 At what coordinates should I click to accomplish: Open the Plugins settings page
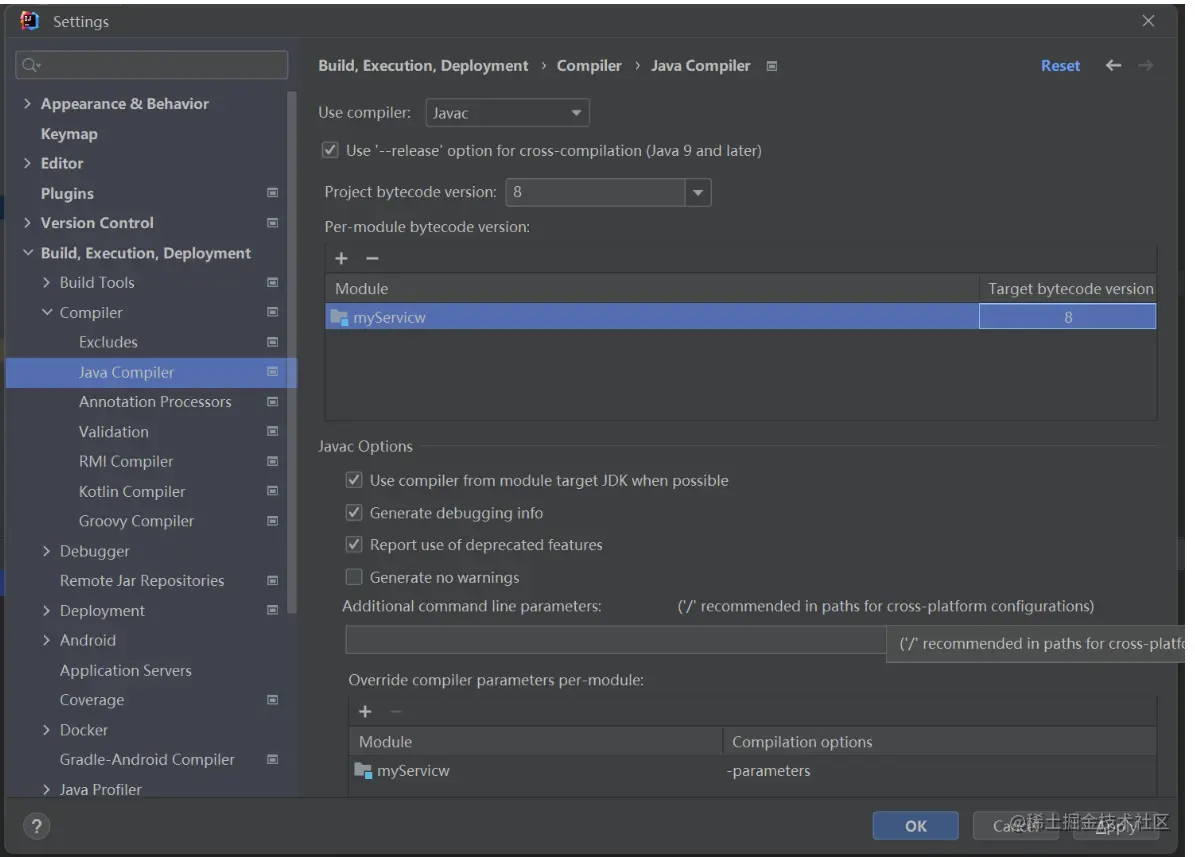[x=67, y=194]
